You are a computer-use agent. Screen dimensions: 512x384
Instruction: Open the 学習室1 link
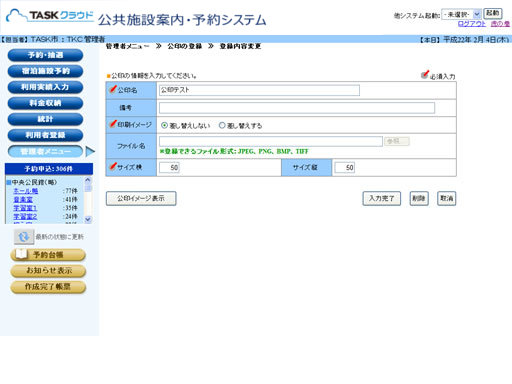(x=25, y=208)
